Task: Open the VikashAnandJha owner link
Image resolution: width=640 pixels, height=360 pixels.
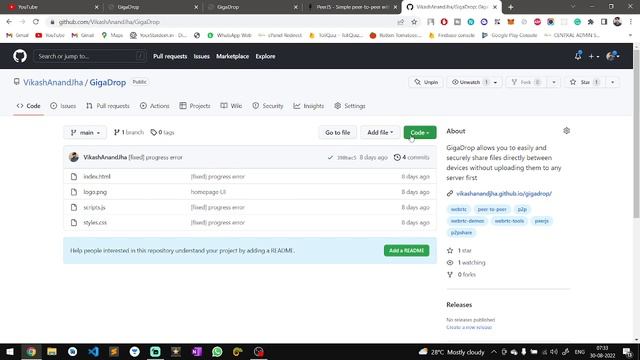Action: (53, 82)
